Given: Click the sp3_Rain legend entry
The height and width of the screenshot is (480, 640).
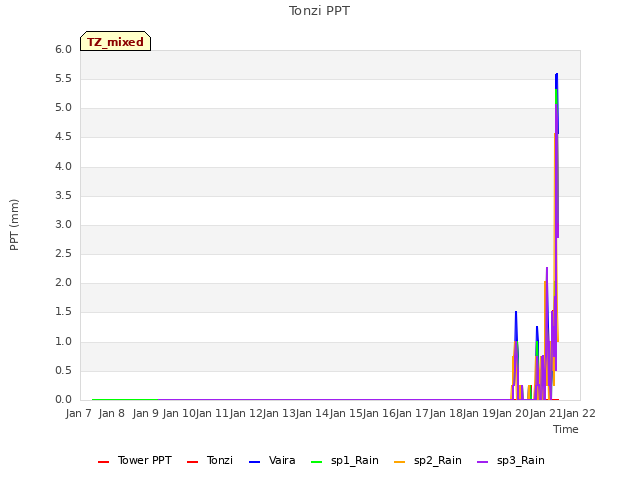Looking at the screenshot, I should click(x=511, y=460).
